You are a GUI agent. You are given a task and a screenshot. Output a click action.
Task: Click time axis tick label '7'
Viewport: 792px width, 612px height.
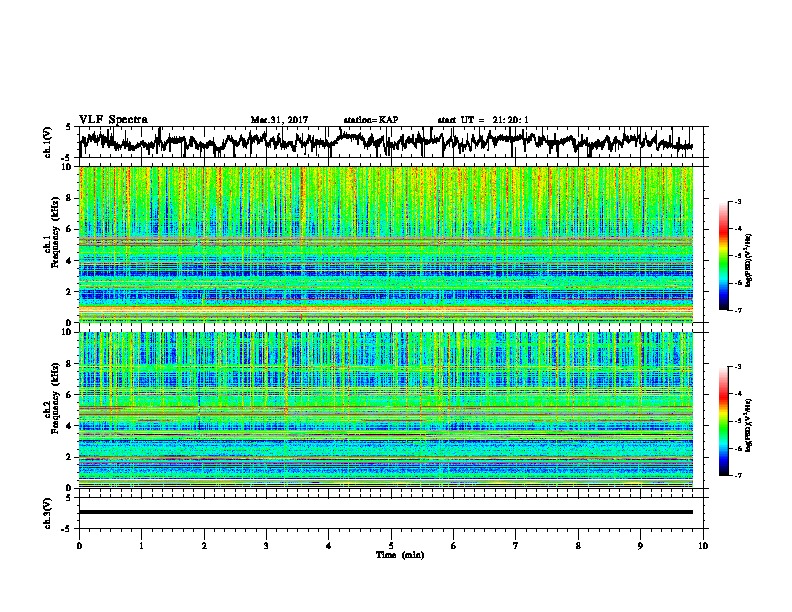click(516, 546)
